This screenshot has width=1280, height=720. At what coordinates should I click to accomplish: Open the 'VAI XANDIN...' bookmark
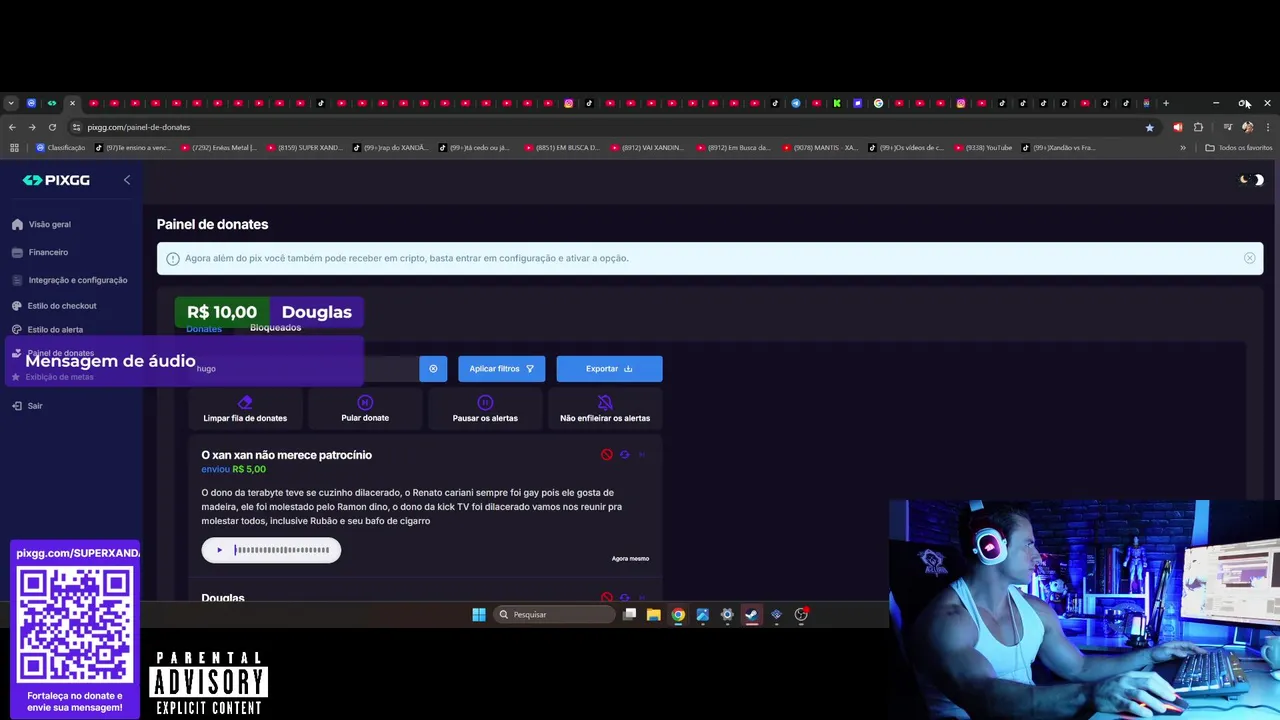(x=648, y=148)
